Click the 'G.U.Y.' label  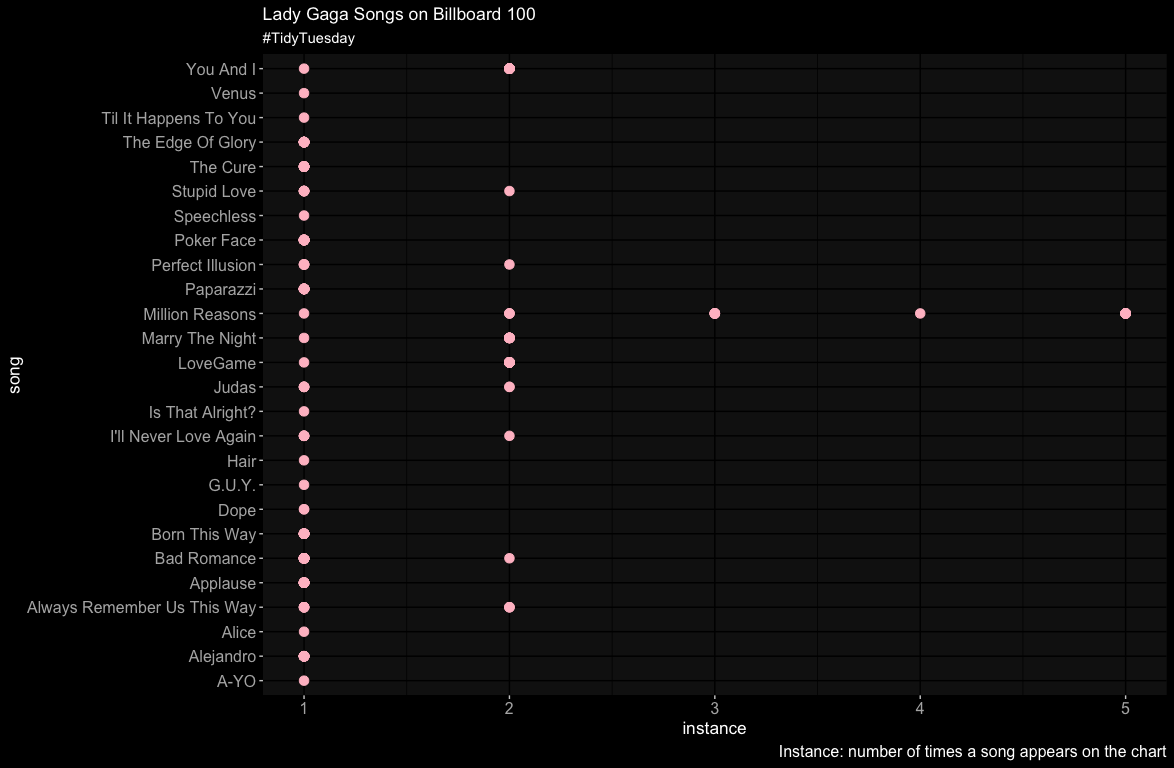tap(233, 486)
